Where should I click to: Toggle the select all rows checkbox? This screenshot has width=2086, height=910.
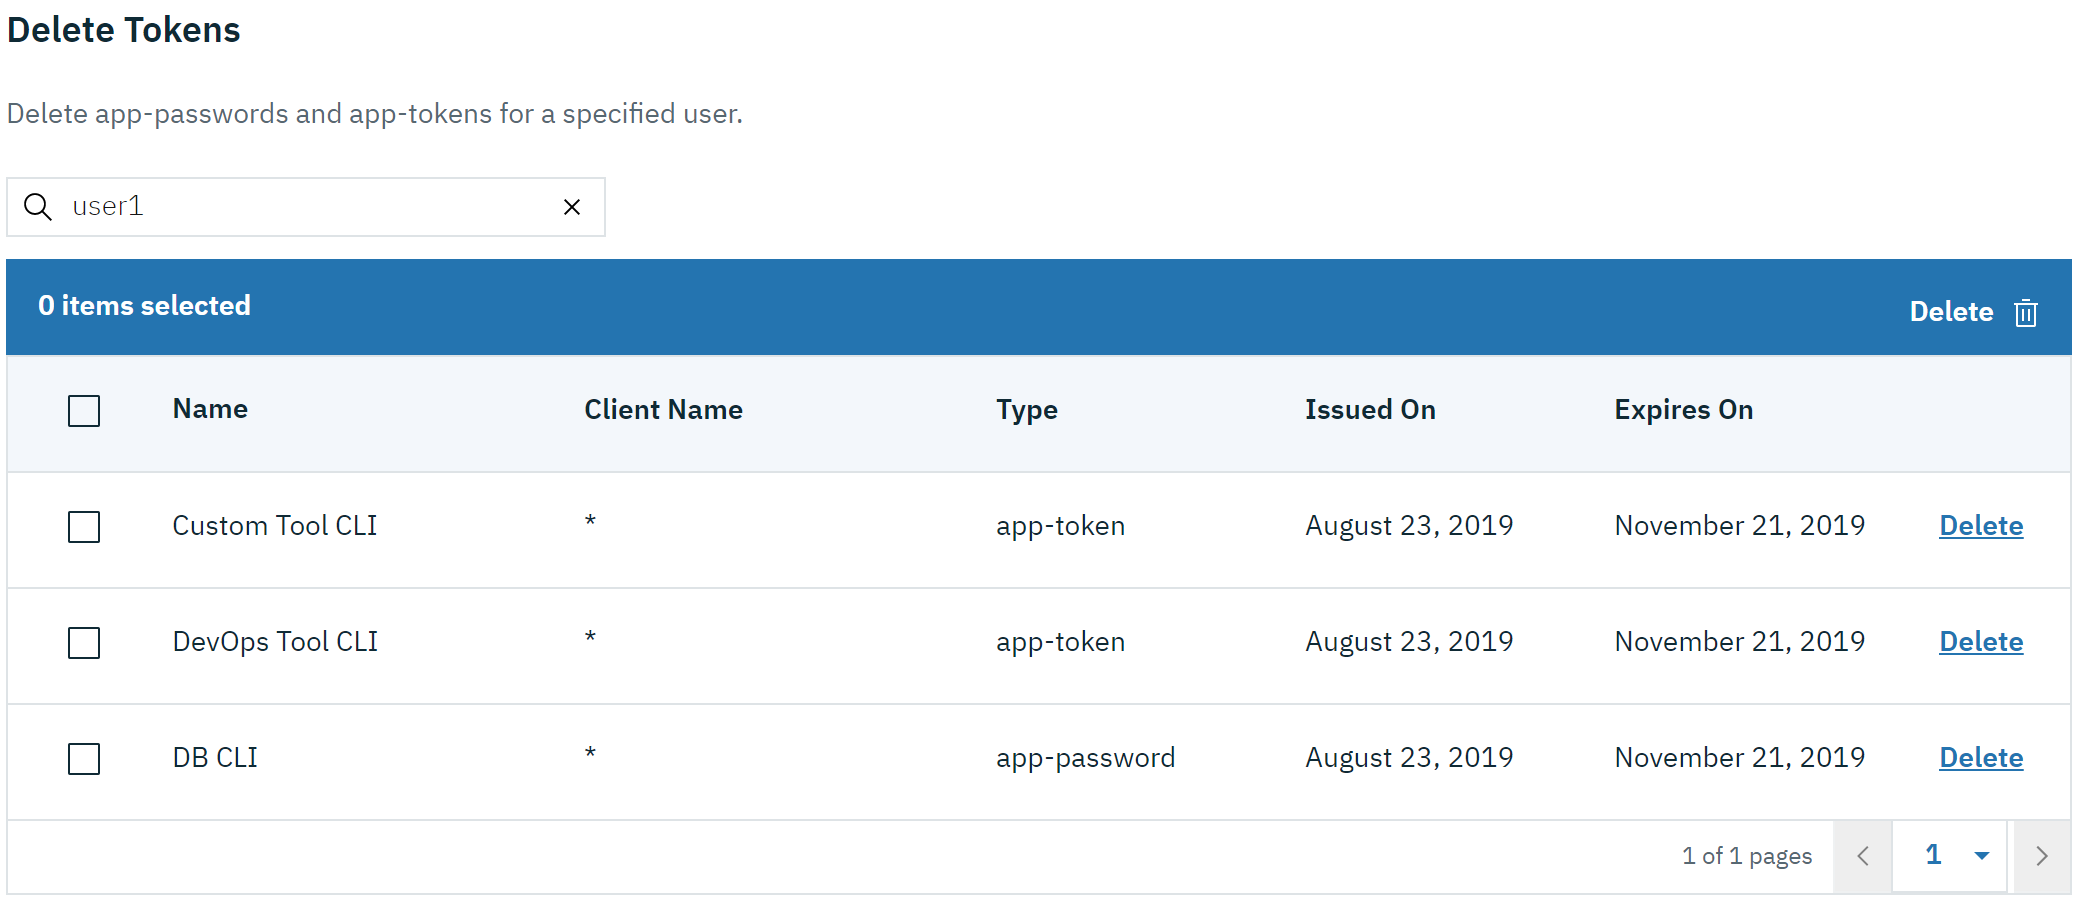84,411
